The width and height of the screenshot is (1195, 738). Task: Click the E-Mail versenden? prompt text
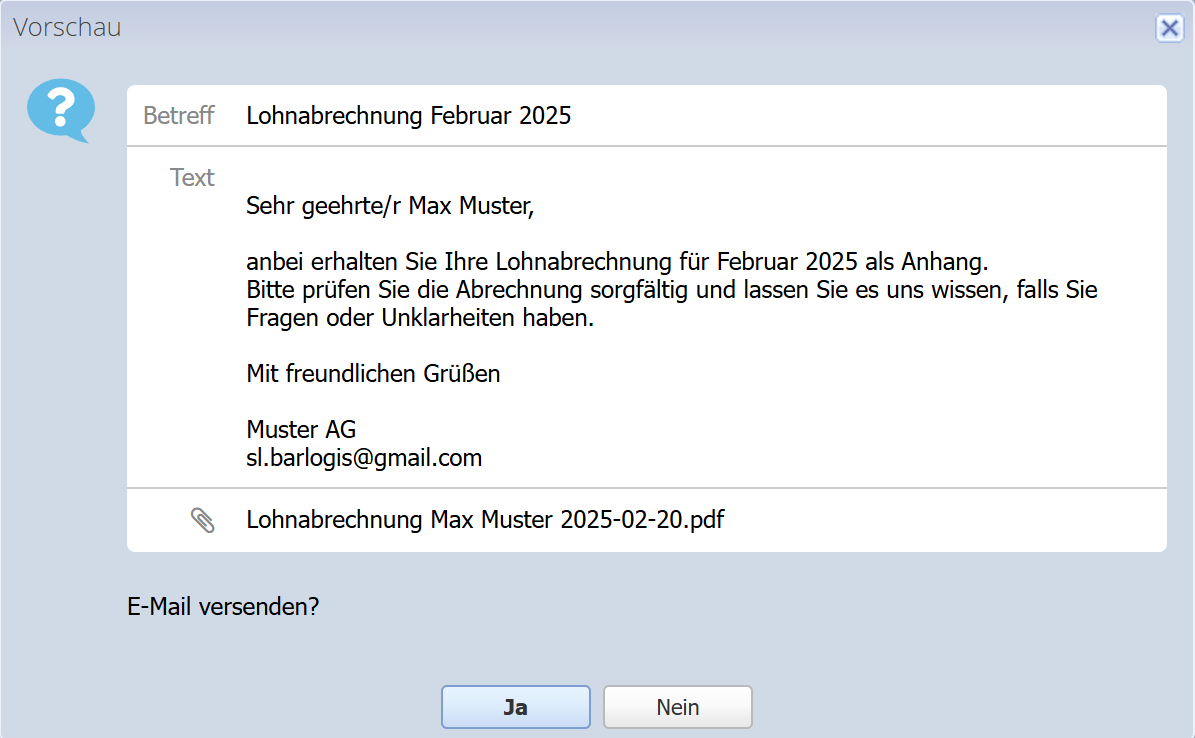(x=224, y=606)
